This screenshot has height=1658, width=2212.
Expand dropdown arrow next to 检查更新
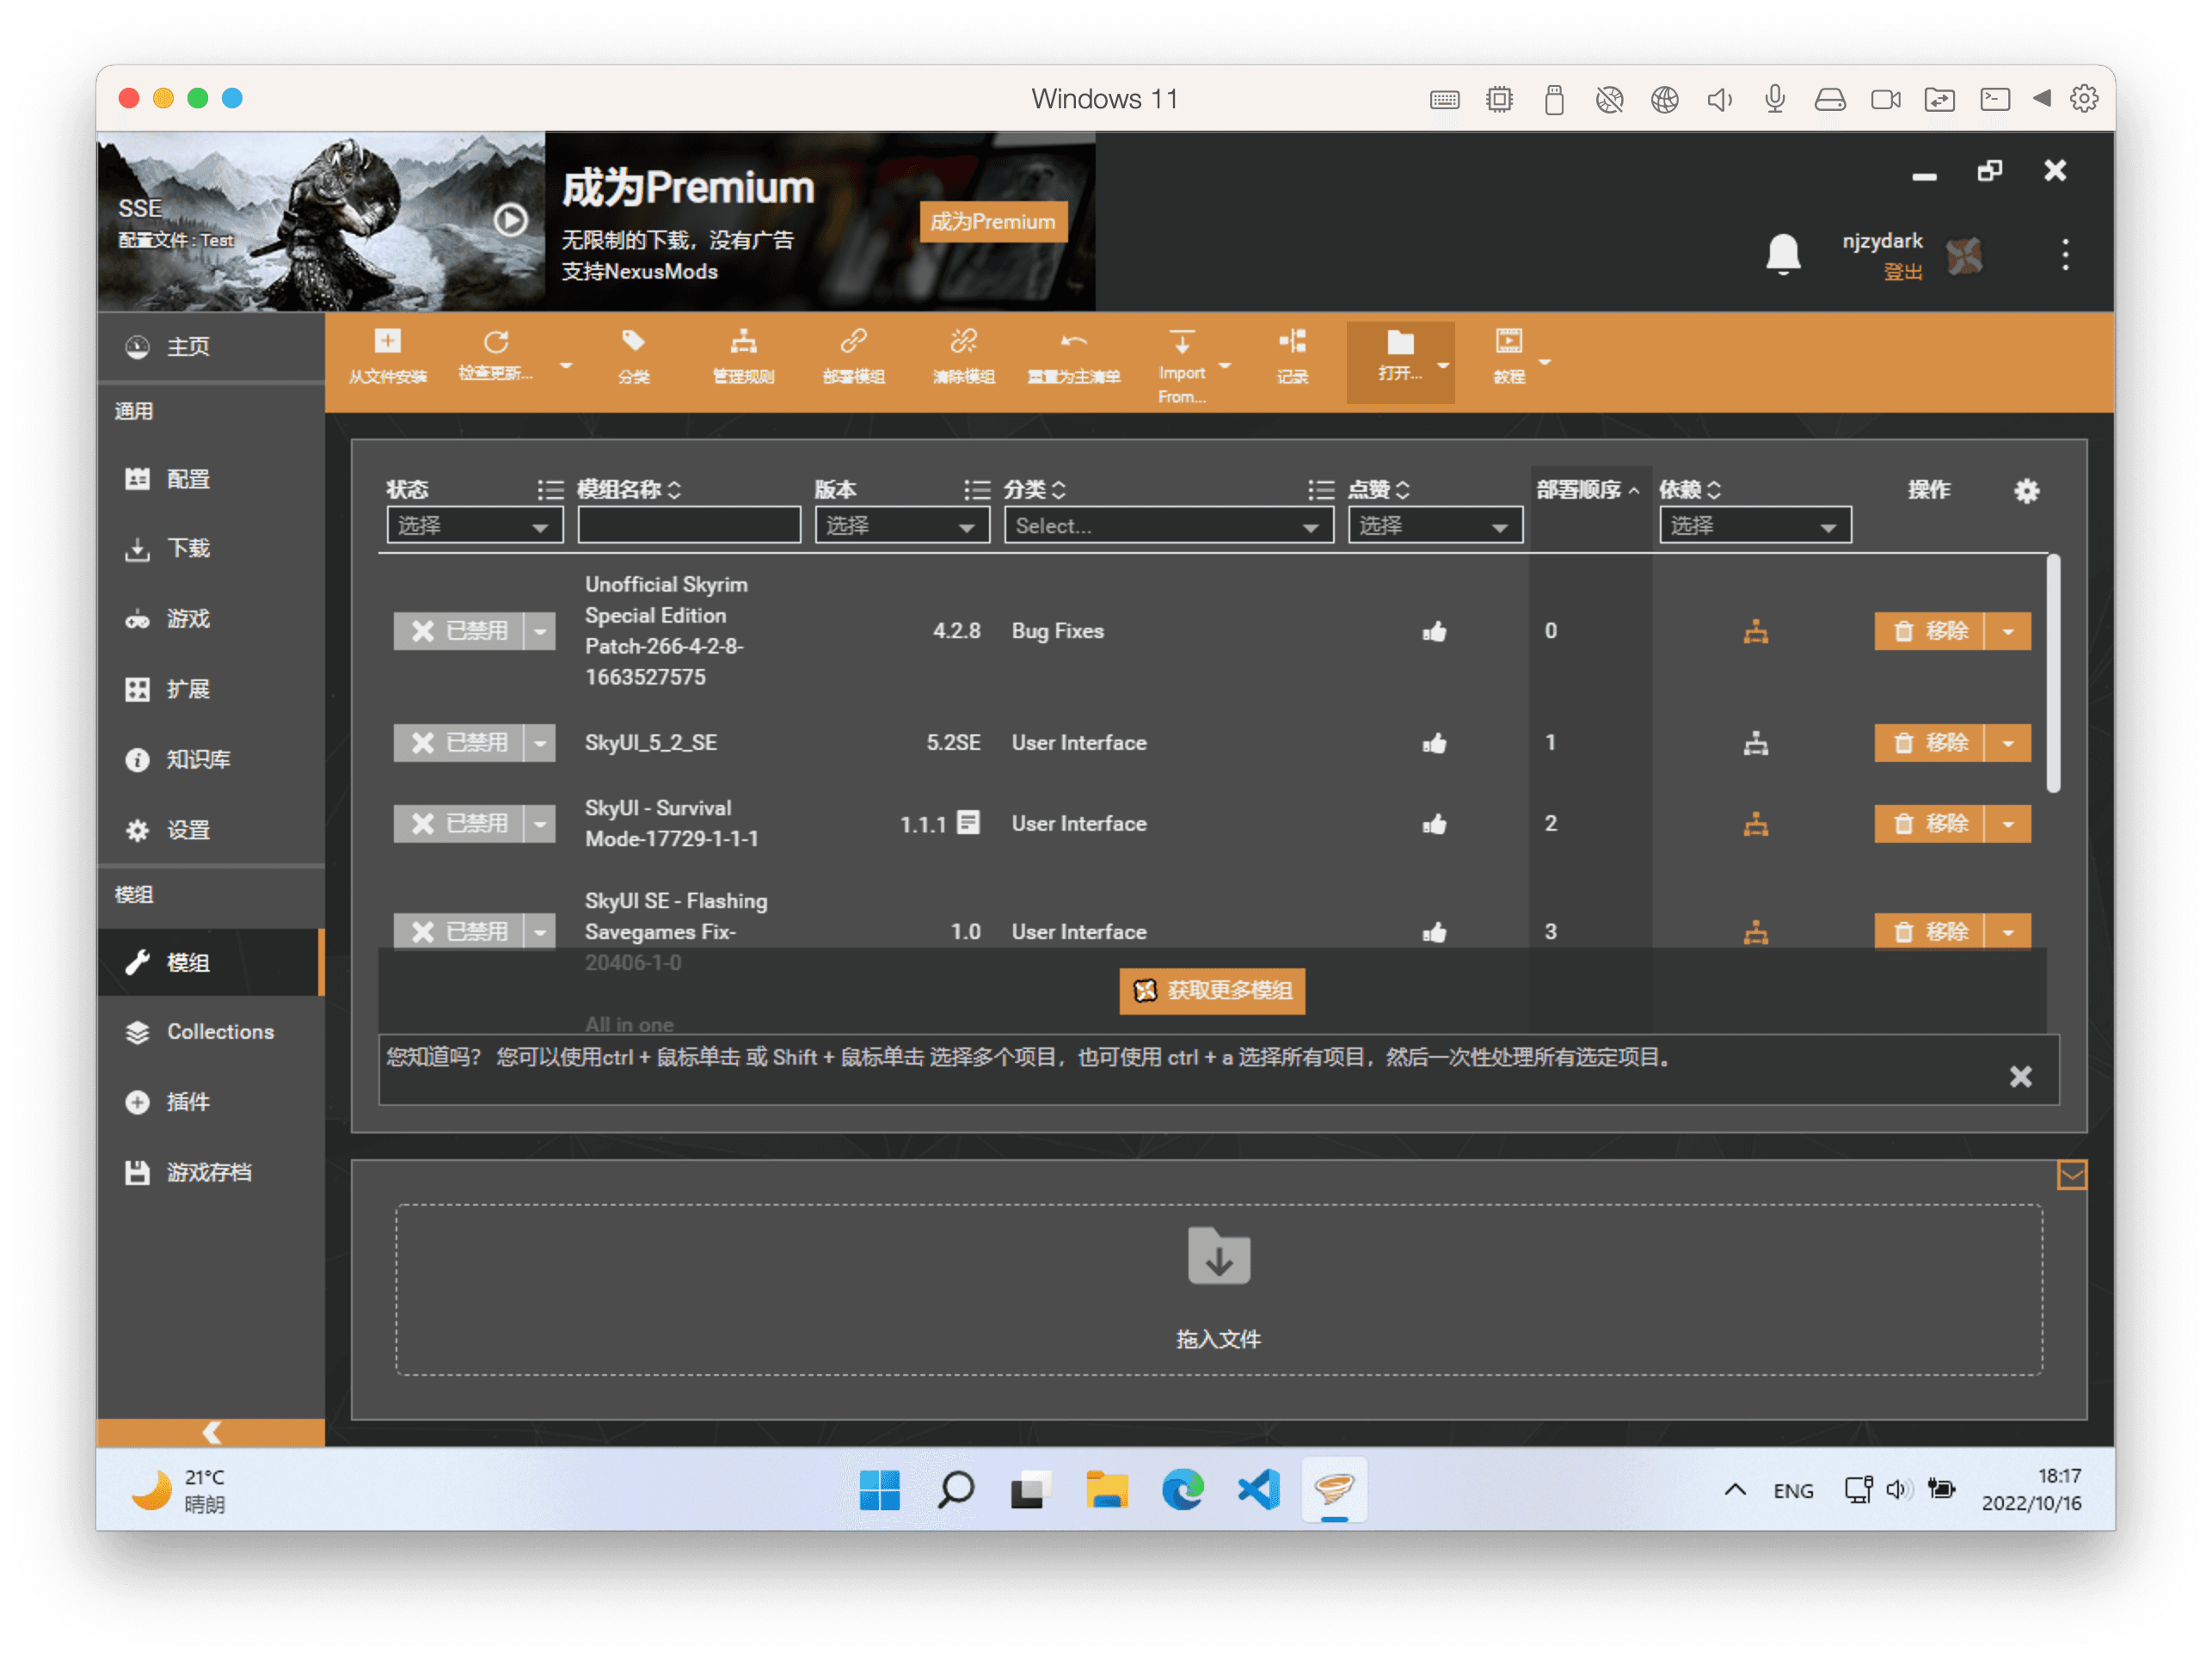[566, 366]
